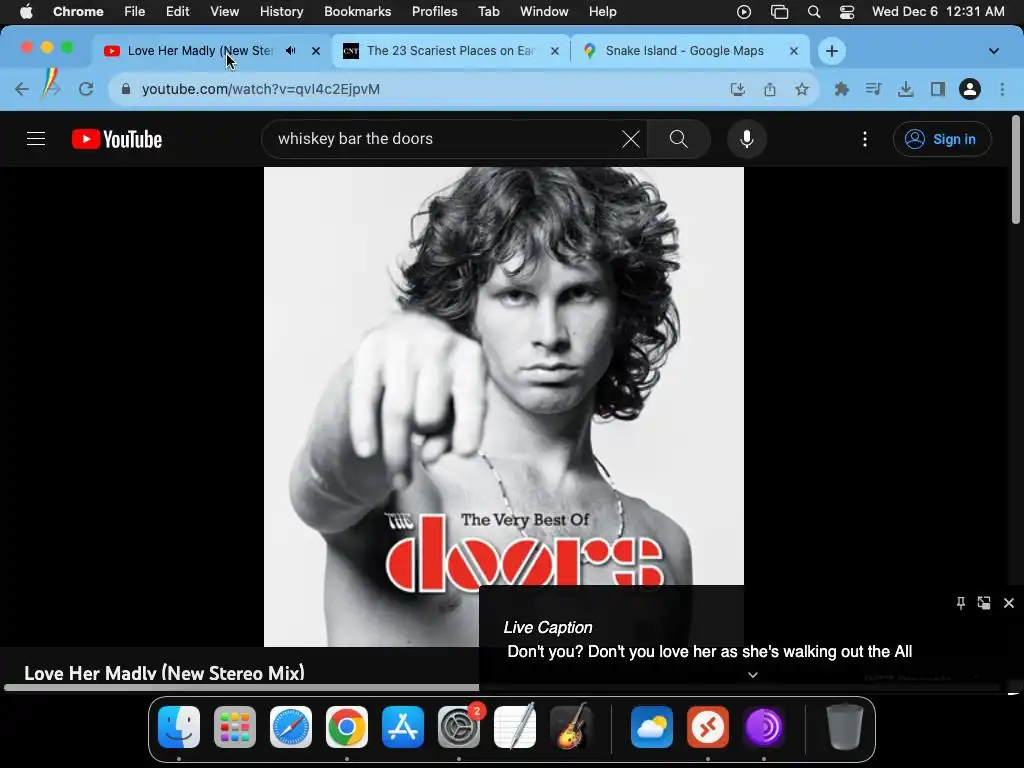
Task: Bookmark this tab with the star
Action: 802,89
